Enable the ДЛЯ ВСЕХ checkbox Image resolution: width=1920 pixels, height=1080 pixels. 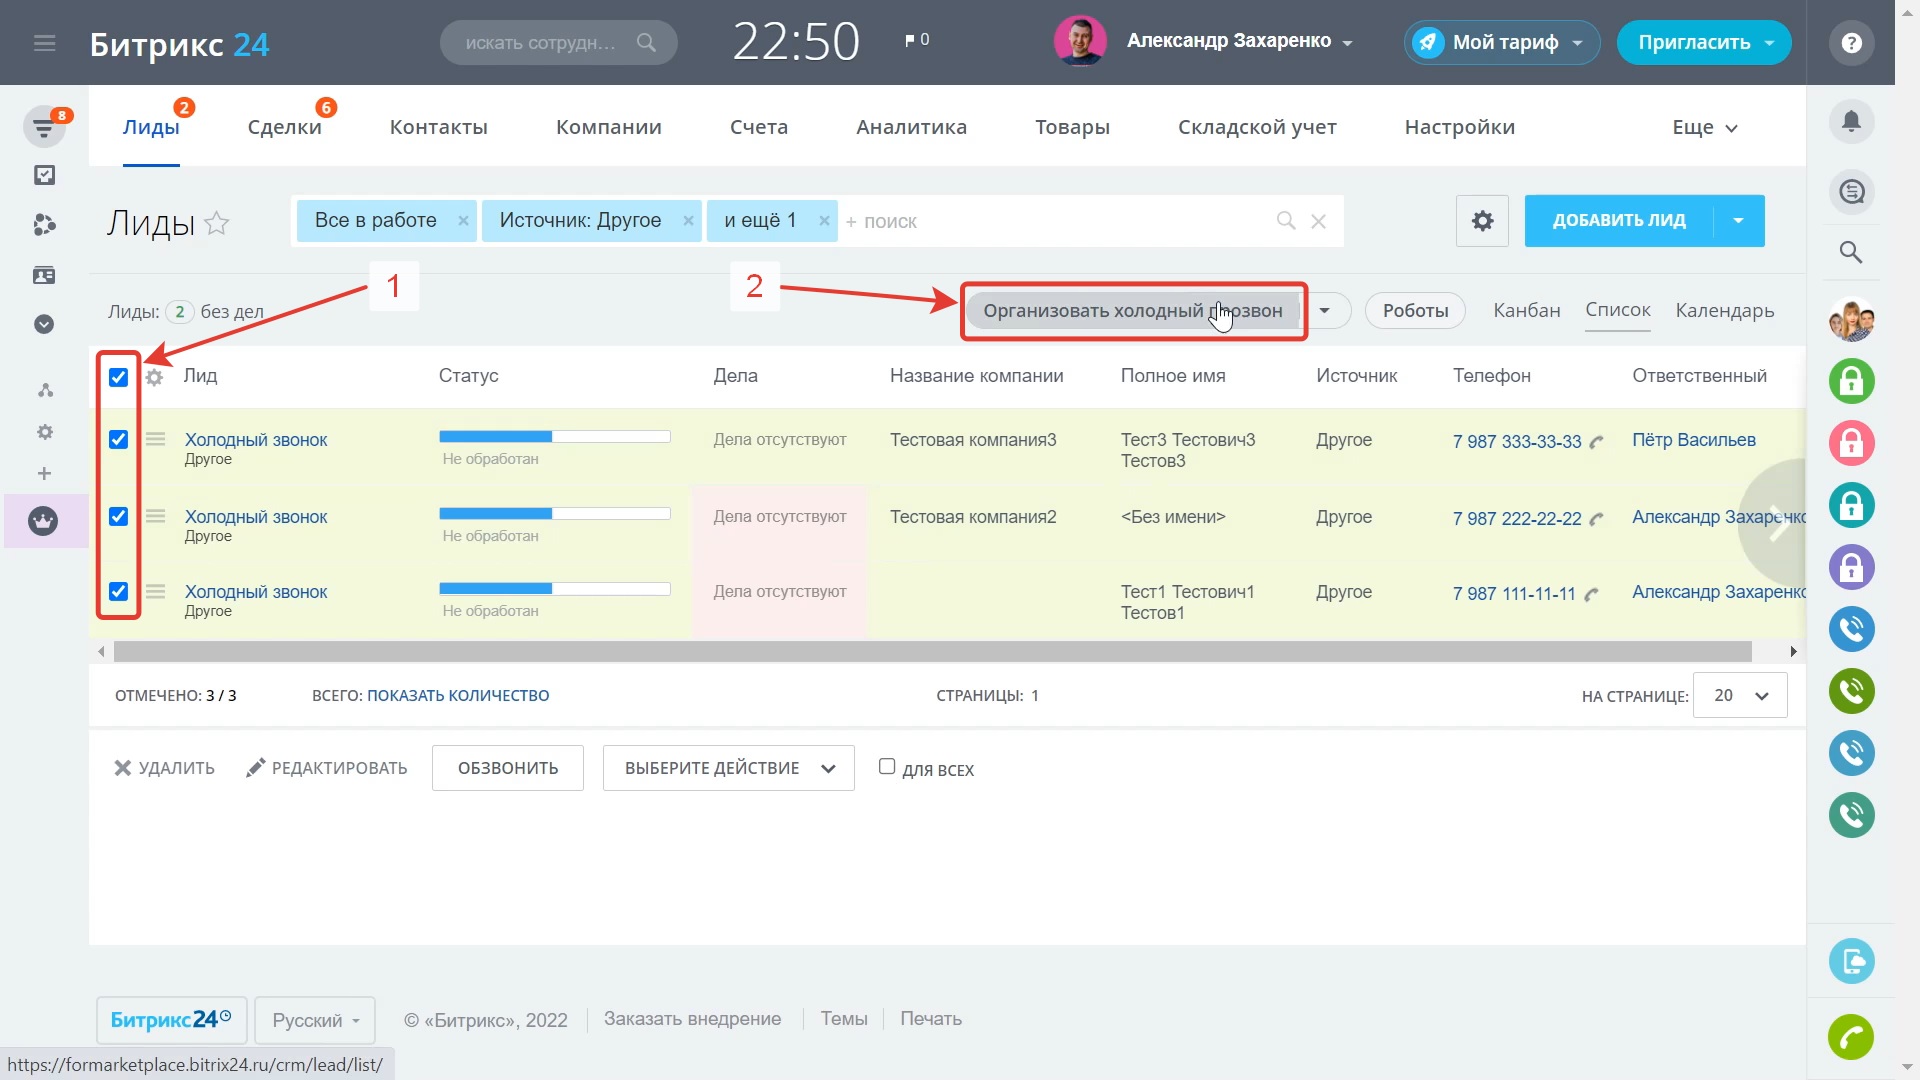pyautogui.click(x=887, y=766)
